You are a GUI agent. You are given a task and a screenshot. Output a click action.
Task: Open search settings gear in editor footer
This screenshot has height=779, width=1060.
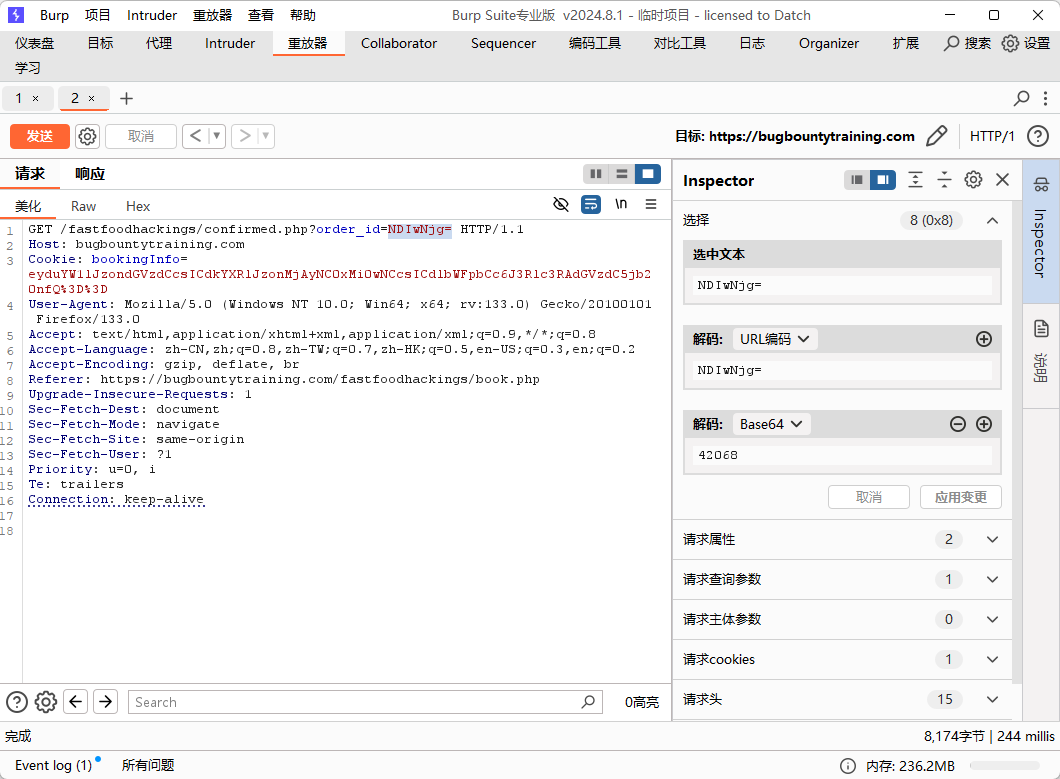46,702
